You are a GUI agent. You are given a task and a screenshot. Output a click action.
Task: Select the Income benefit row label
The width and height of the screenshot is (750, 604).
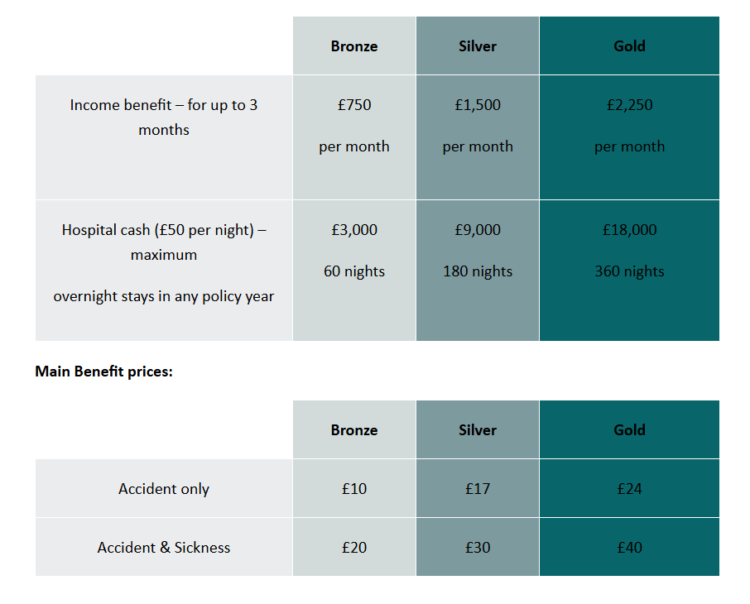[x=164, y=117]
